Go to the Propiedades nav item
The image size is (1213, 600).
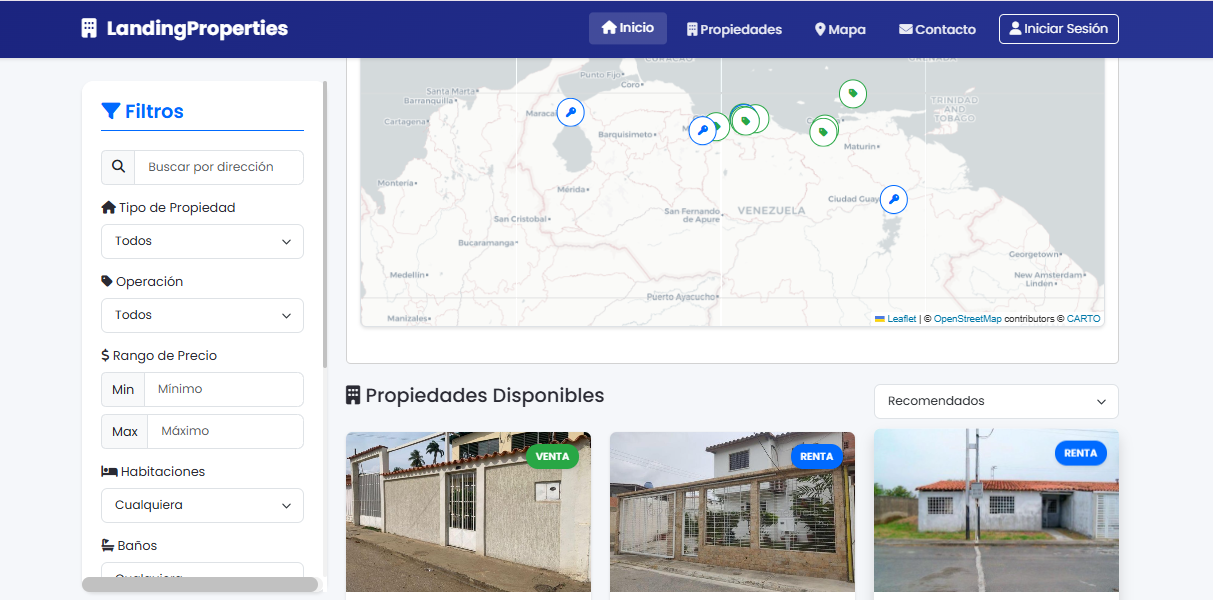tap(734, 29)
